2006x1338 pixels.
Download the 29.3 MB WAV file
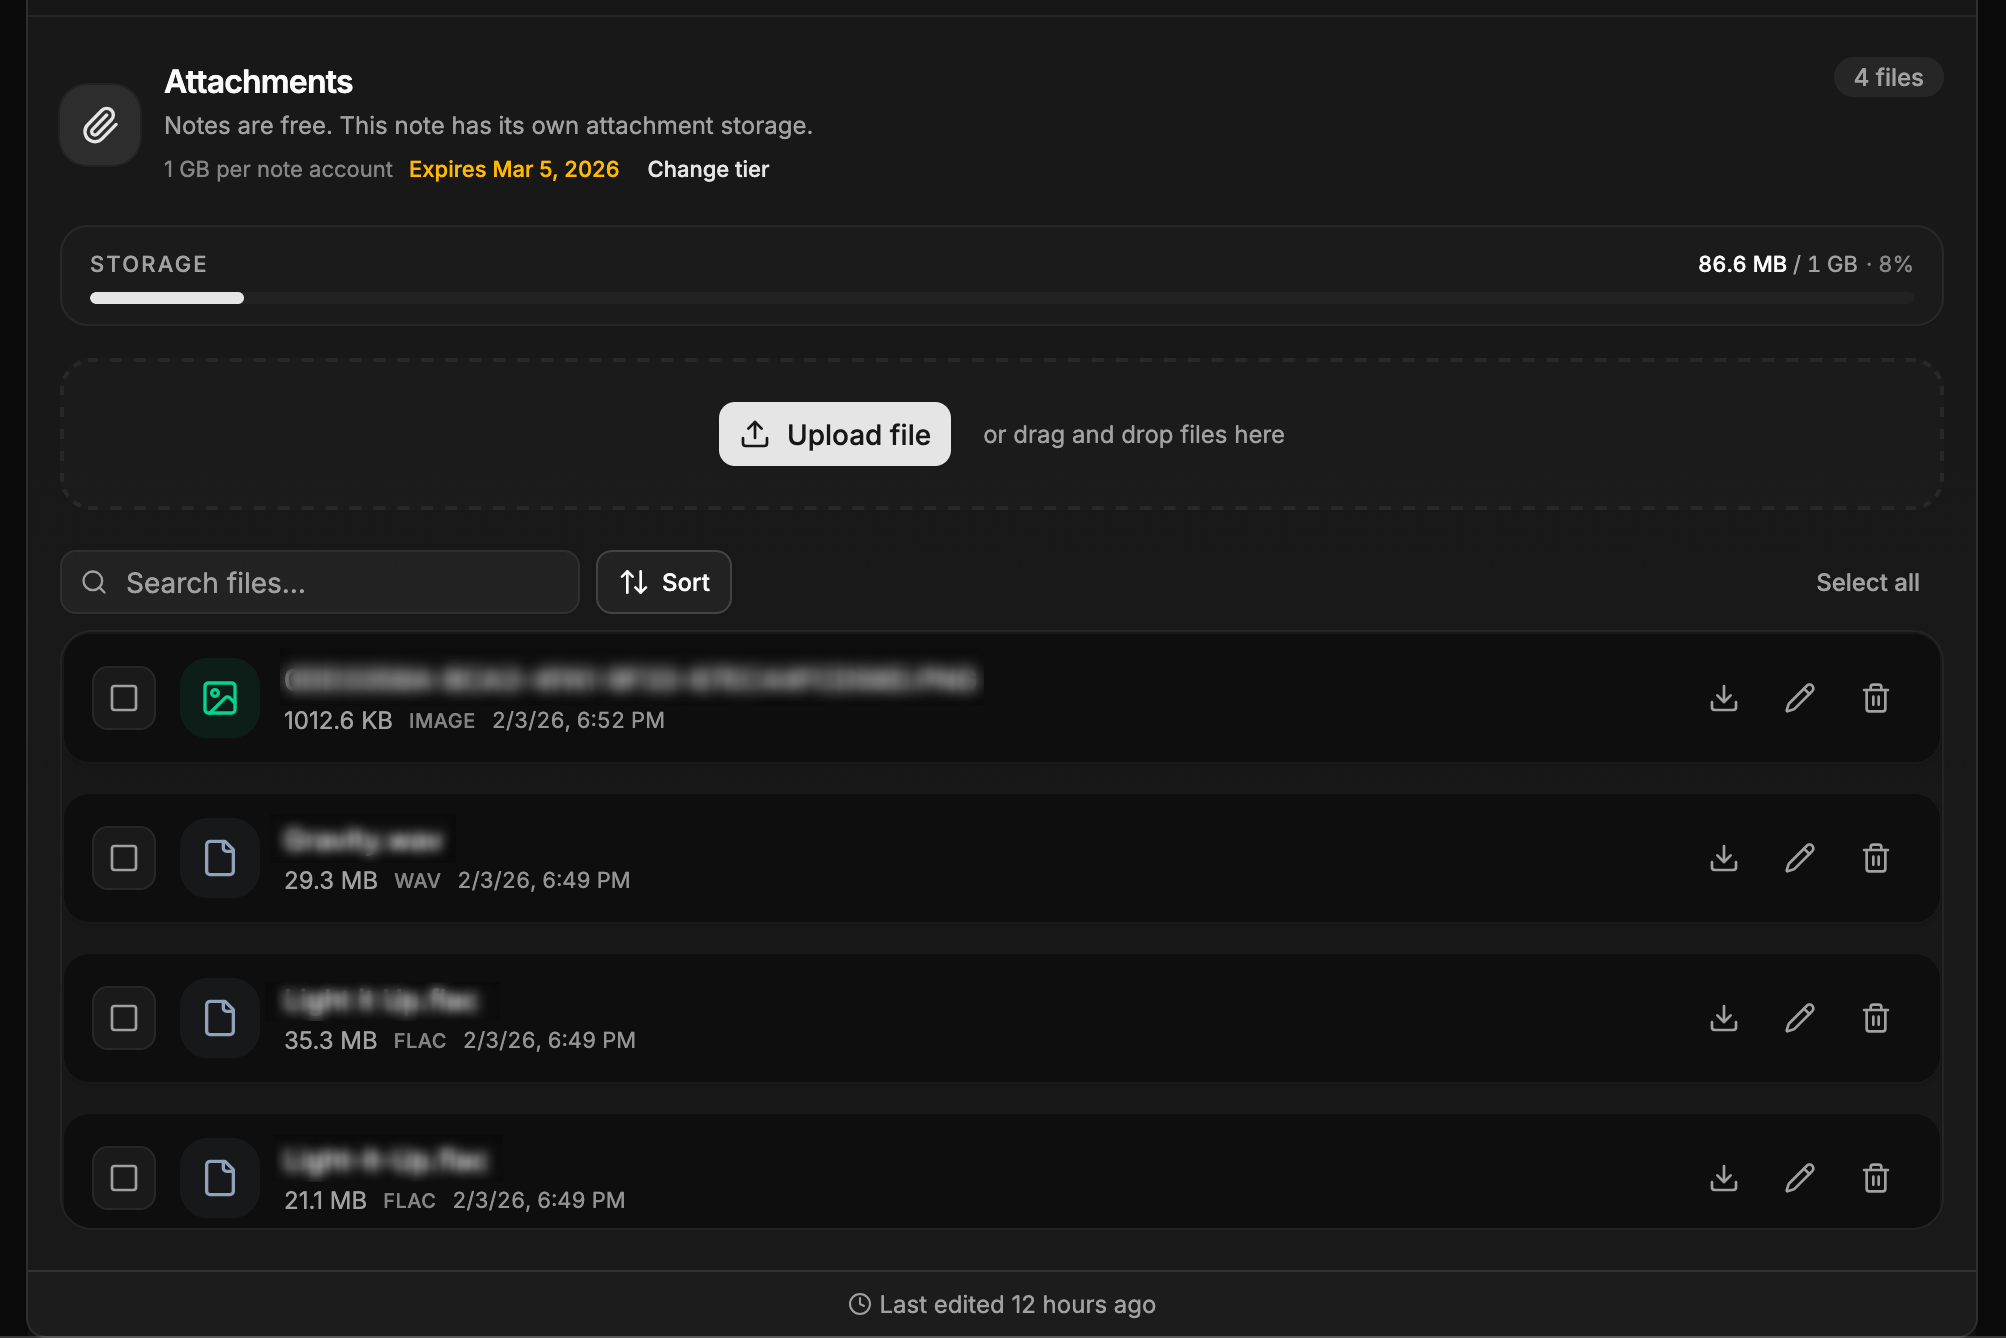coord(1723,858)
